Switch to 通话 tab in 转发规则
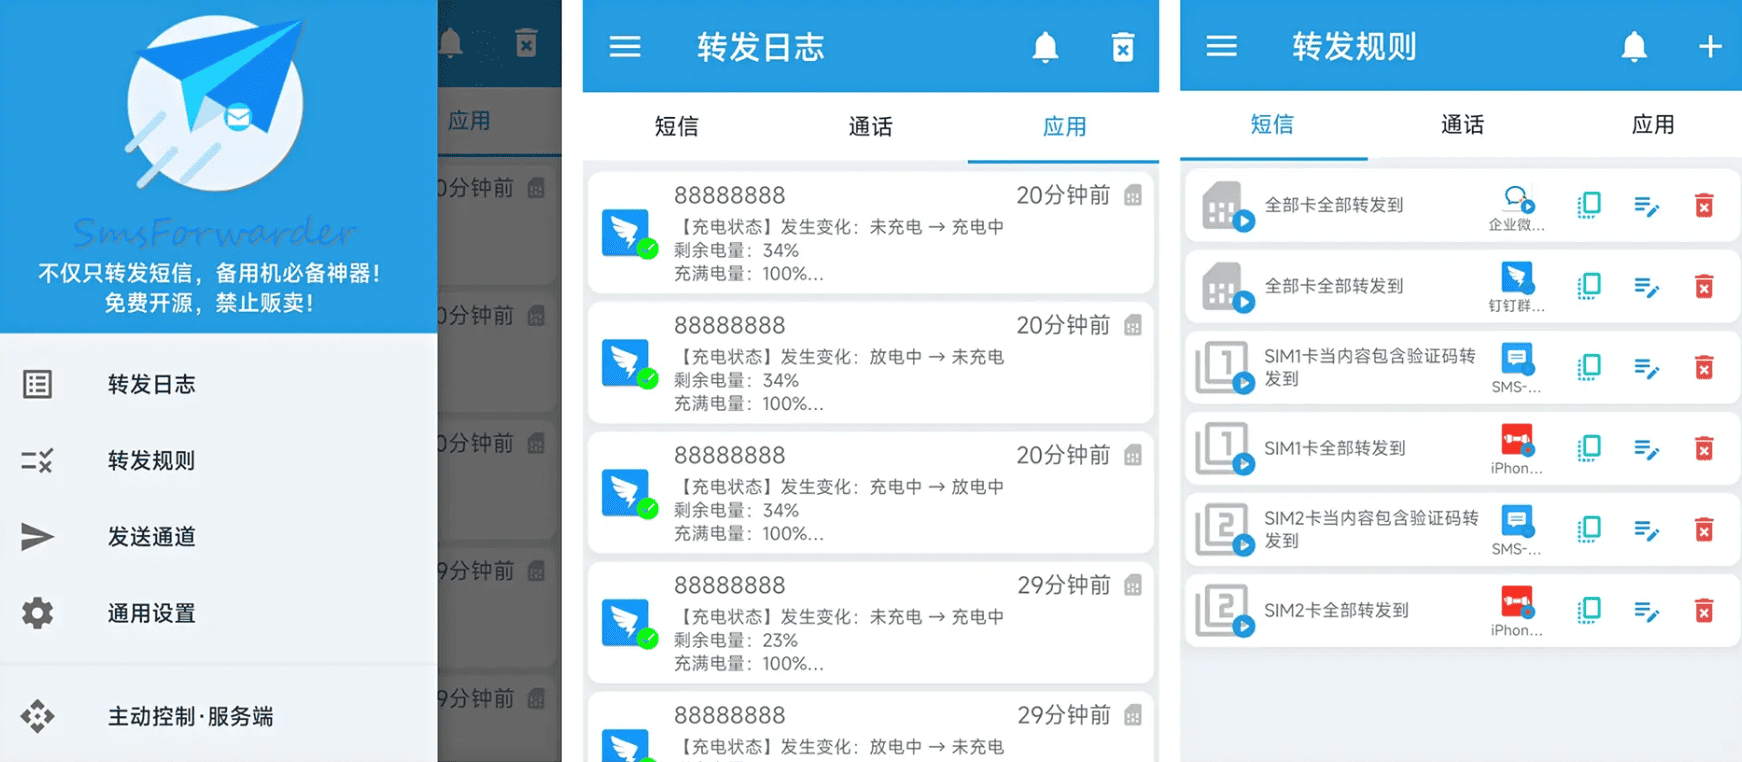The width and height of the screenshot is (1742, 762). (x=1462, y=125)
